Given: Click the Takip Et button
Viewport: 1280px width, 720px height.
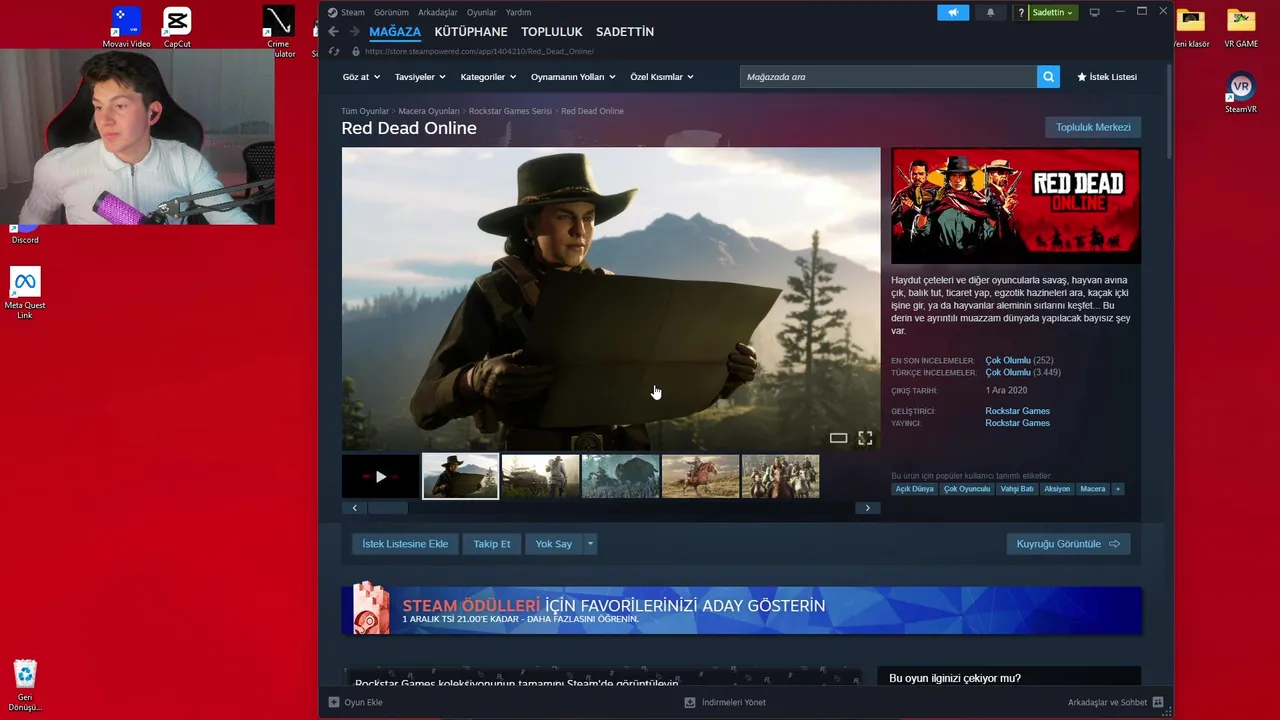Looking at the screenshot, I should point(492,544).
